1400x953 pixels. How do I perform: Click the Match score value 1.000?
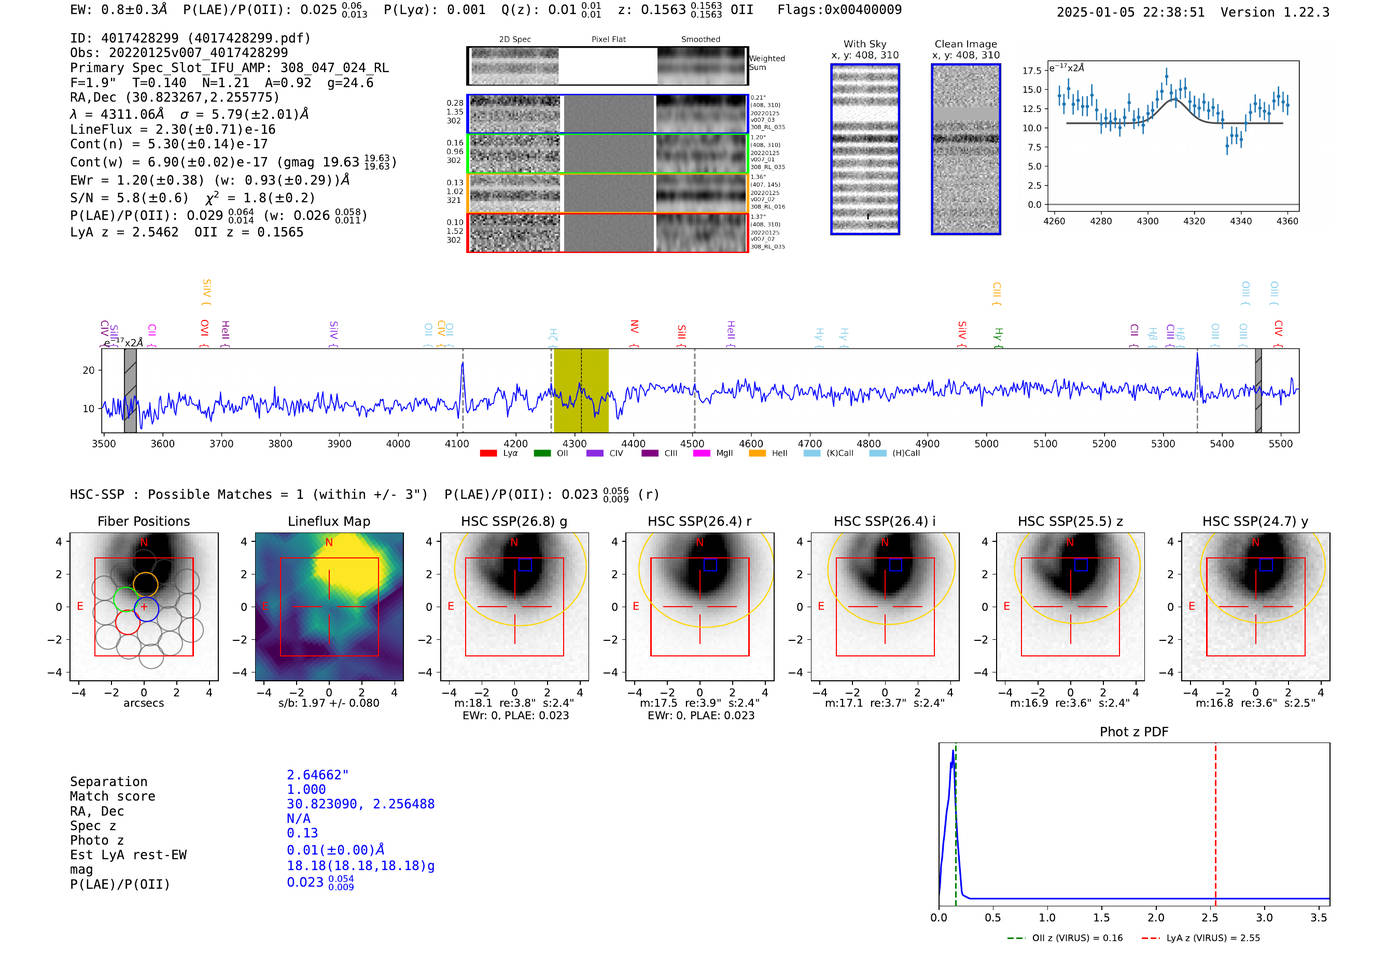tap(306, 789)
